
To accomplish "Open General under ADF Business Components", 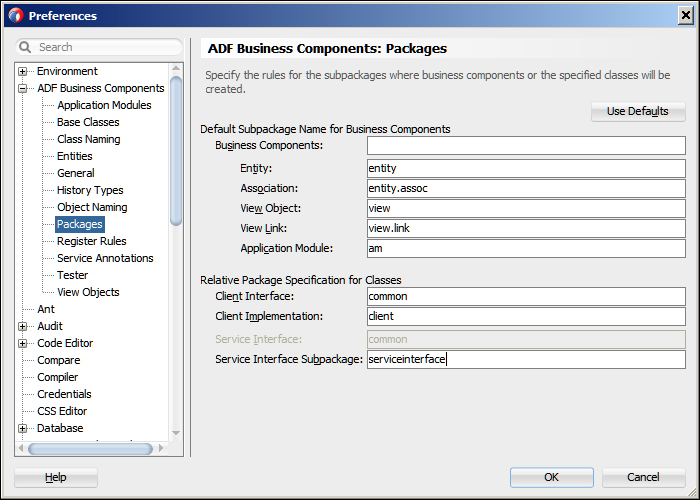I will pyautogui.click(x=75, y=173).
